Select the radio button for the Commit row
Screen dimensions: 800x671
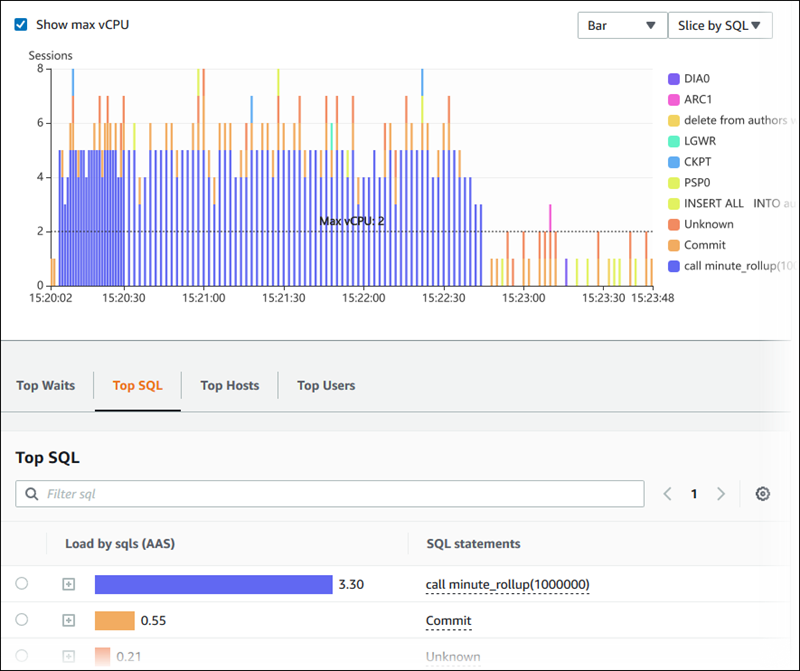click(24, 620)
